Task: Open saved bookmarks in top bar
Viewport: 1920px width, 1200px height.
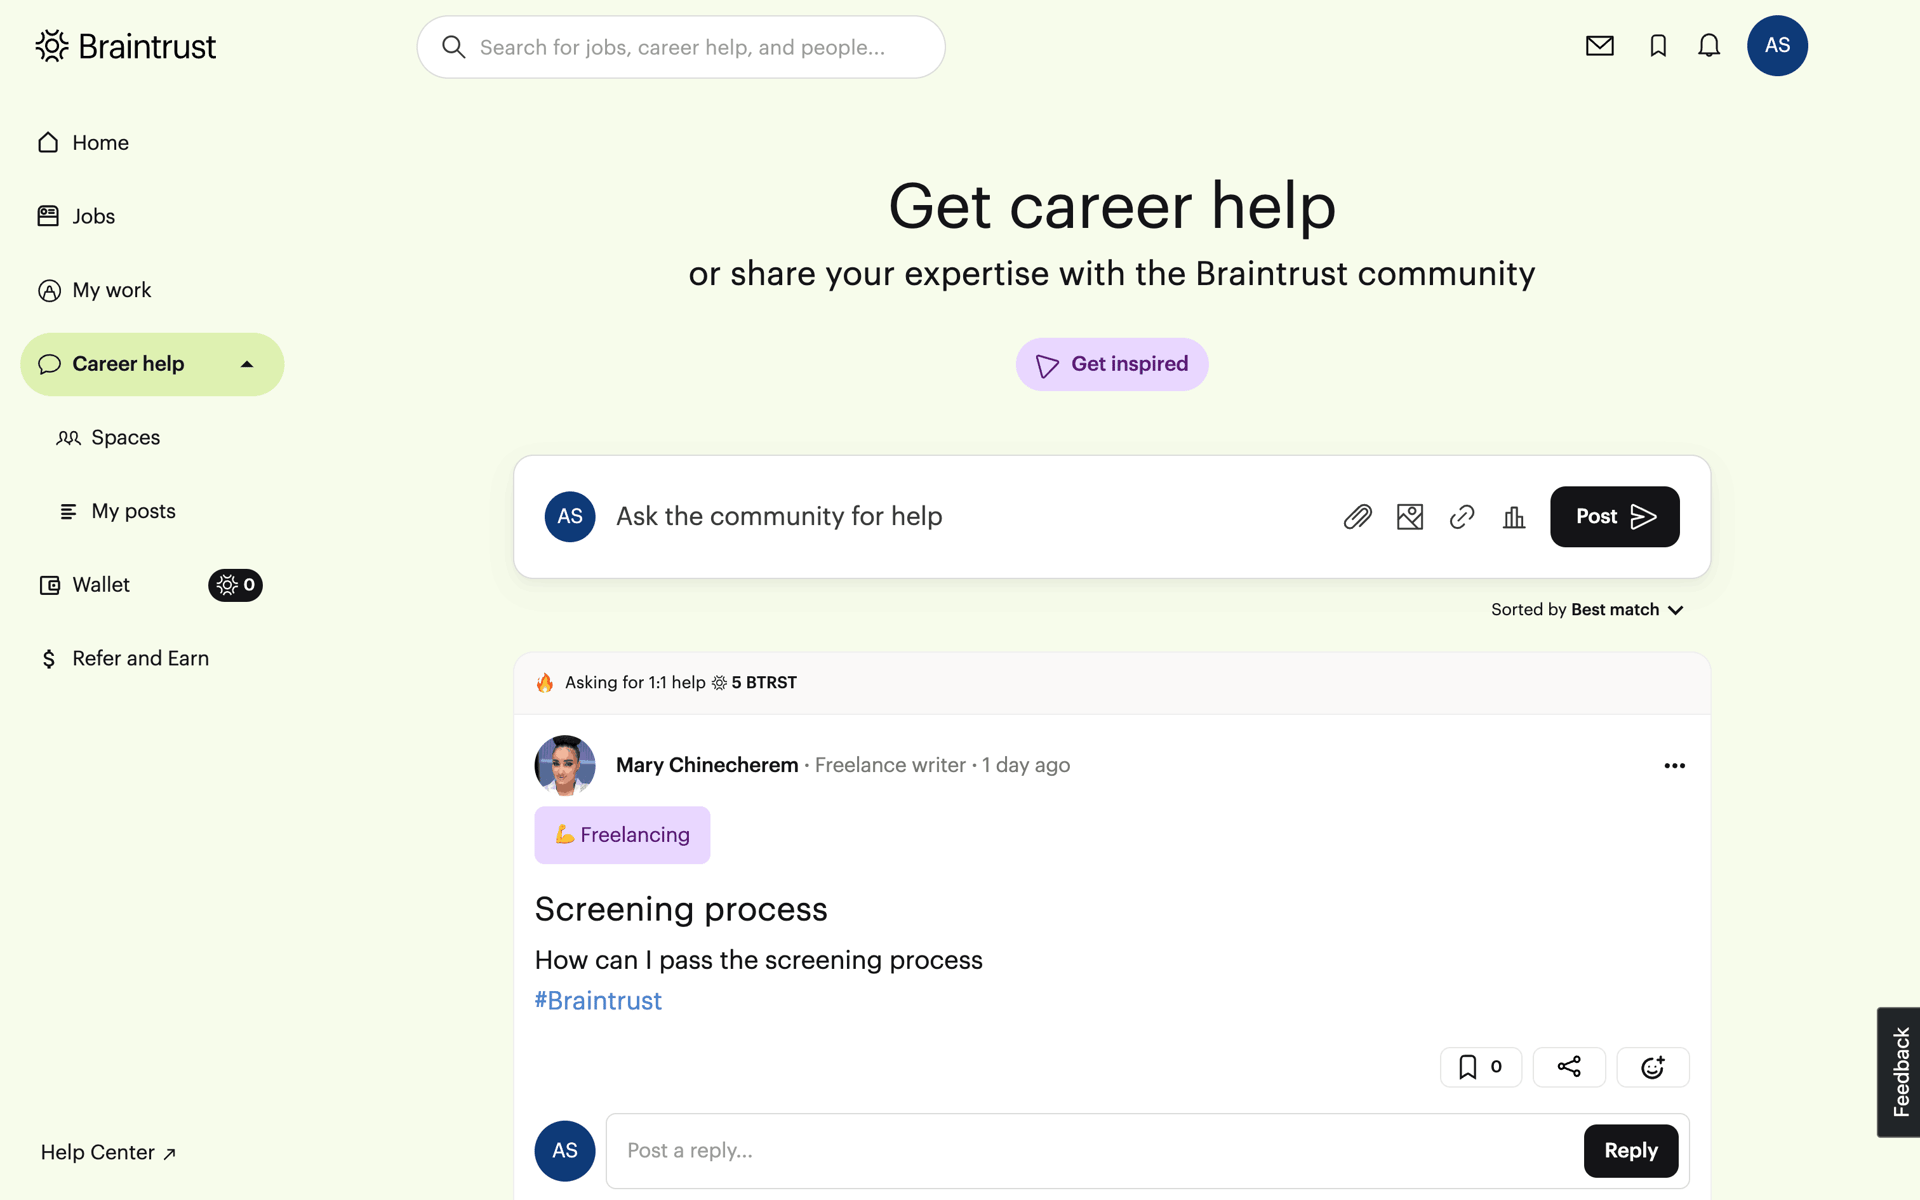Action: [1658, 46]
